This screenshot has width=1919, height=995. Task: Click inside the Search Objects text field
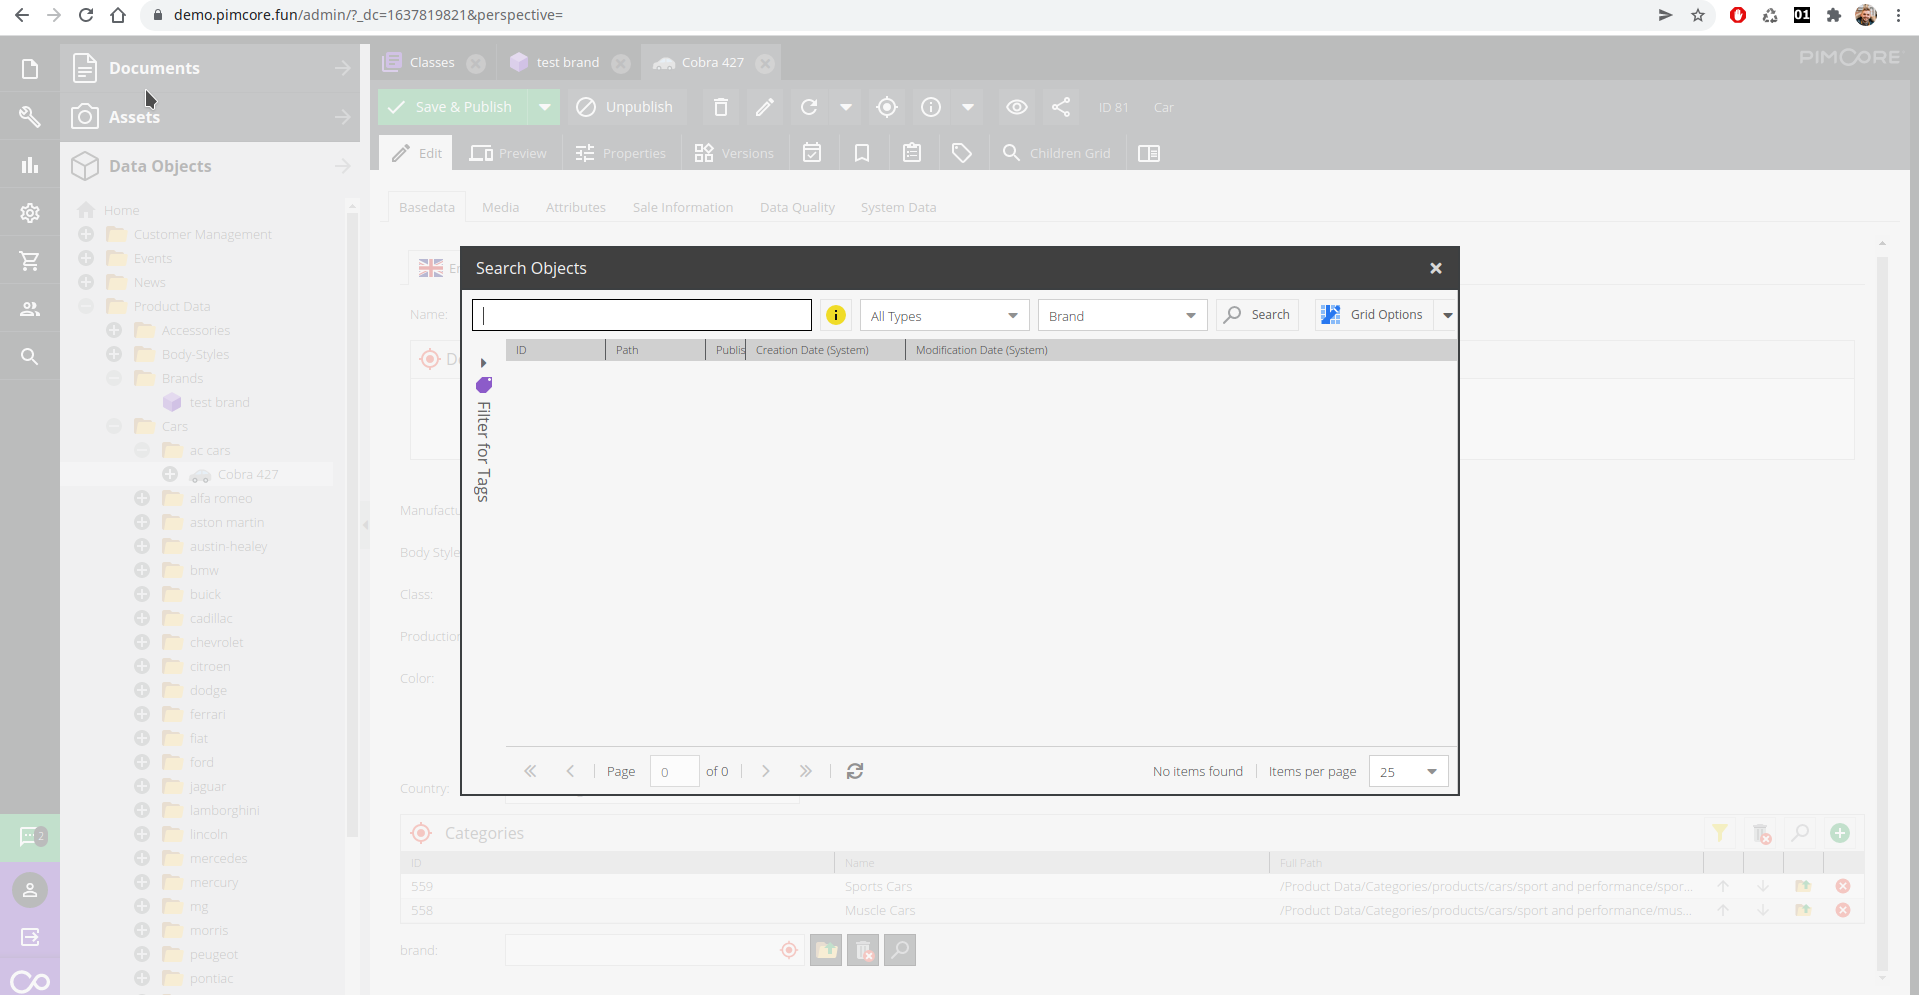tap(641, 314)
